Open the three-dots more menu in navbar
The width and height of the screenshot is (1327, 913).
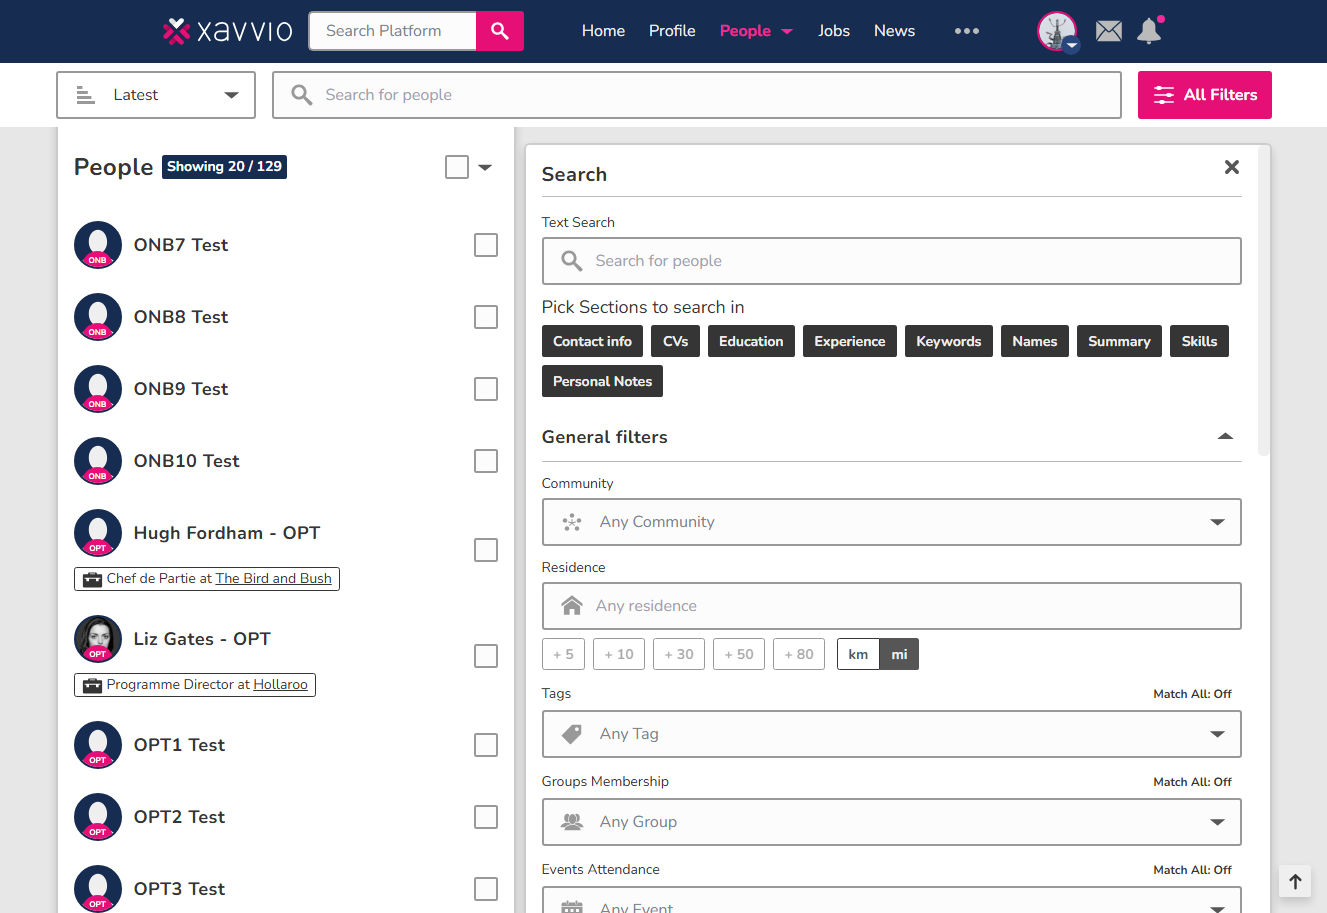click(967, 31)
